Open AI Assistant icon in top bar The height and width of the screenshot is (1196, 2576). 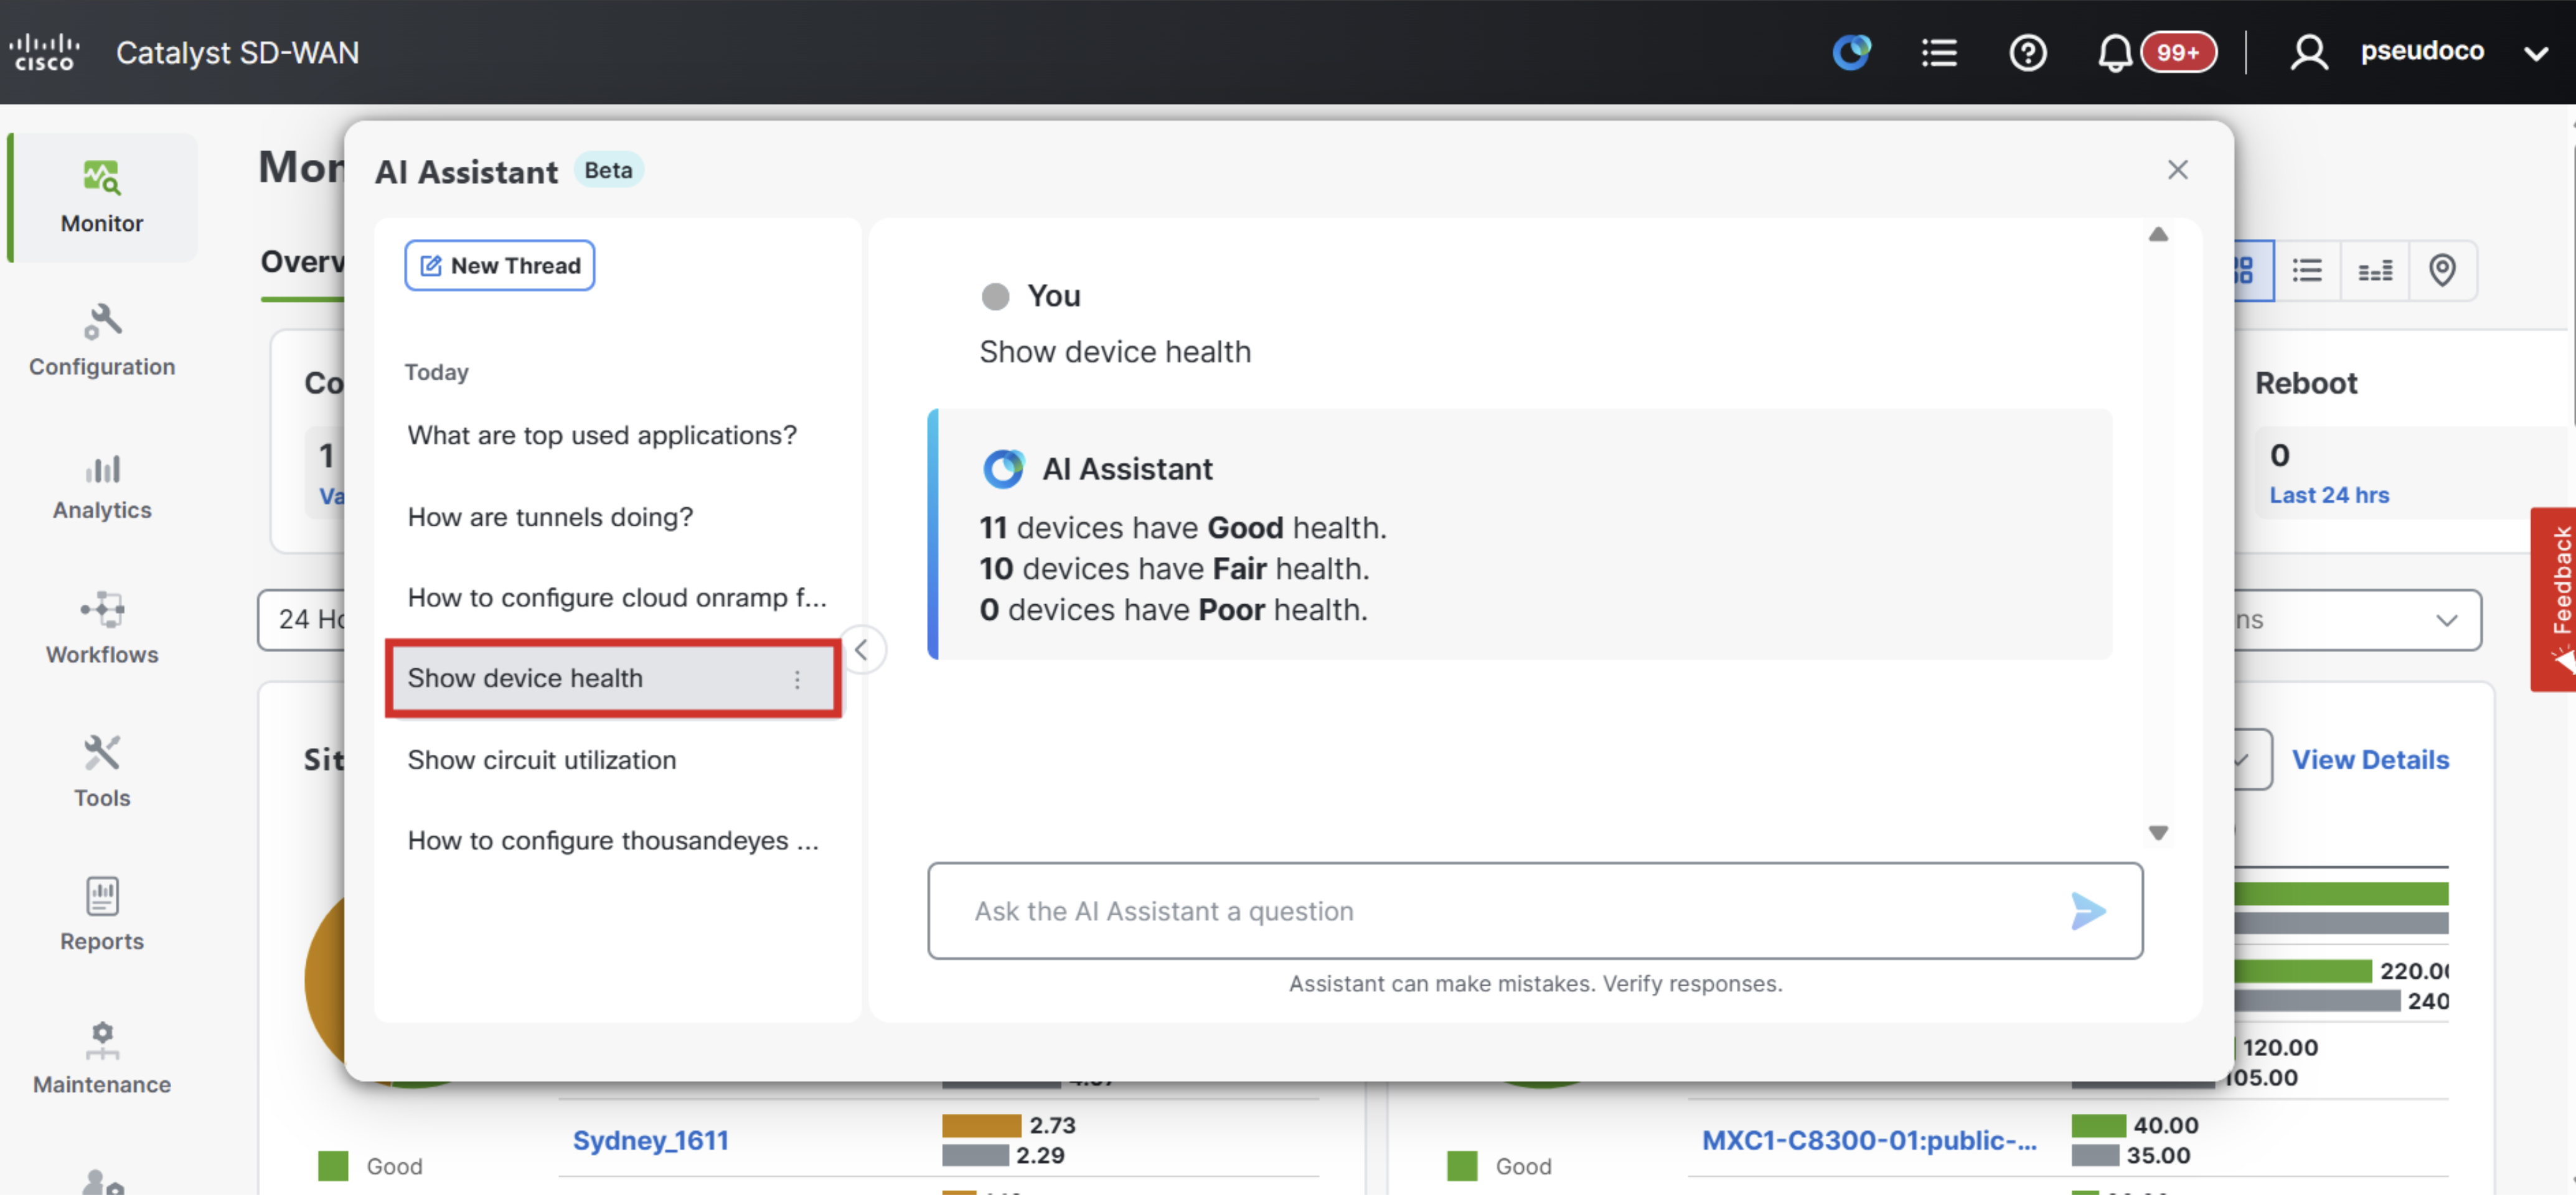pyautogui.click(x=1851, y=52)
